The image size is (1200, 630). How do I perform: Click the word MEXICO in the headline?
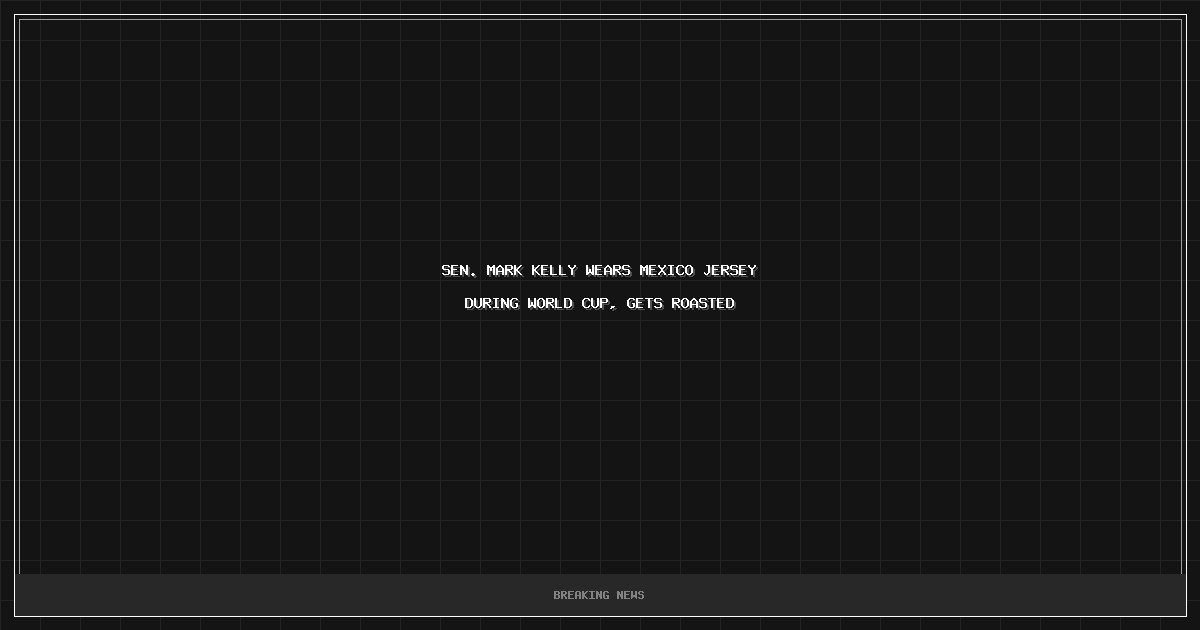click(667, 271)
